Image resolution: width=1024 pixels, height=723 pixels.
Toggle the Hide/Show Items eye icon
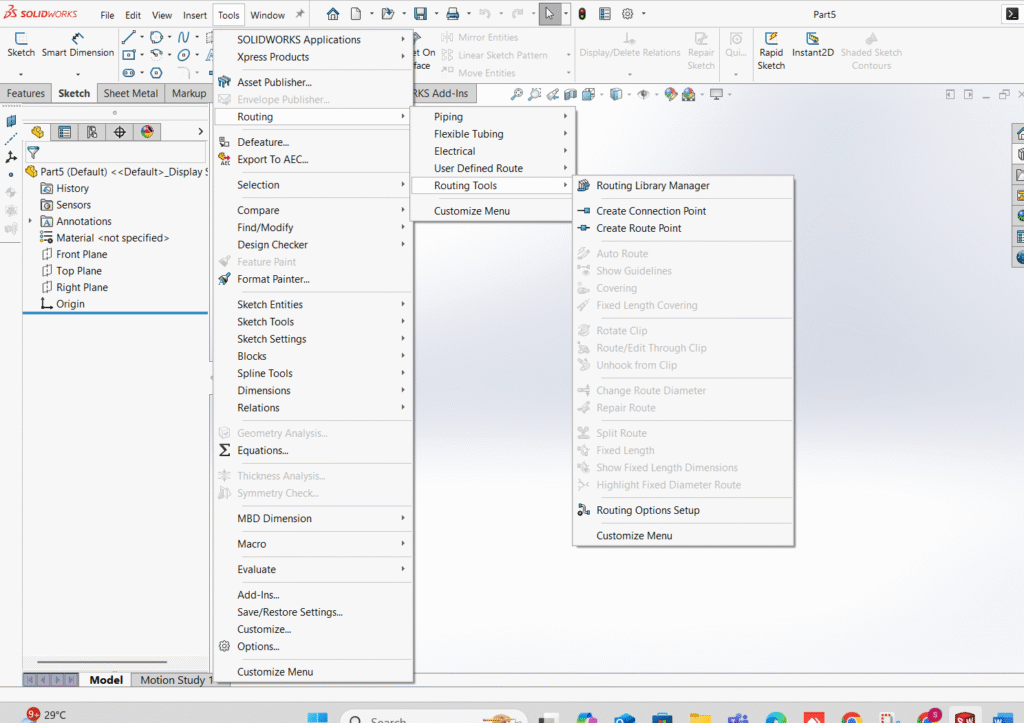(x=643, y=94)
